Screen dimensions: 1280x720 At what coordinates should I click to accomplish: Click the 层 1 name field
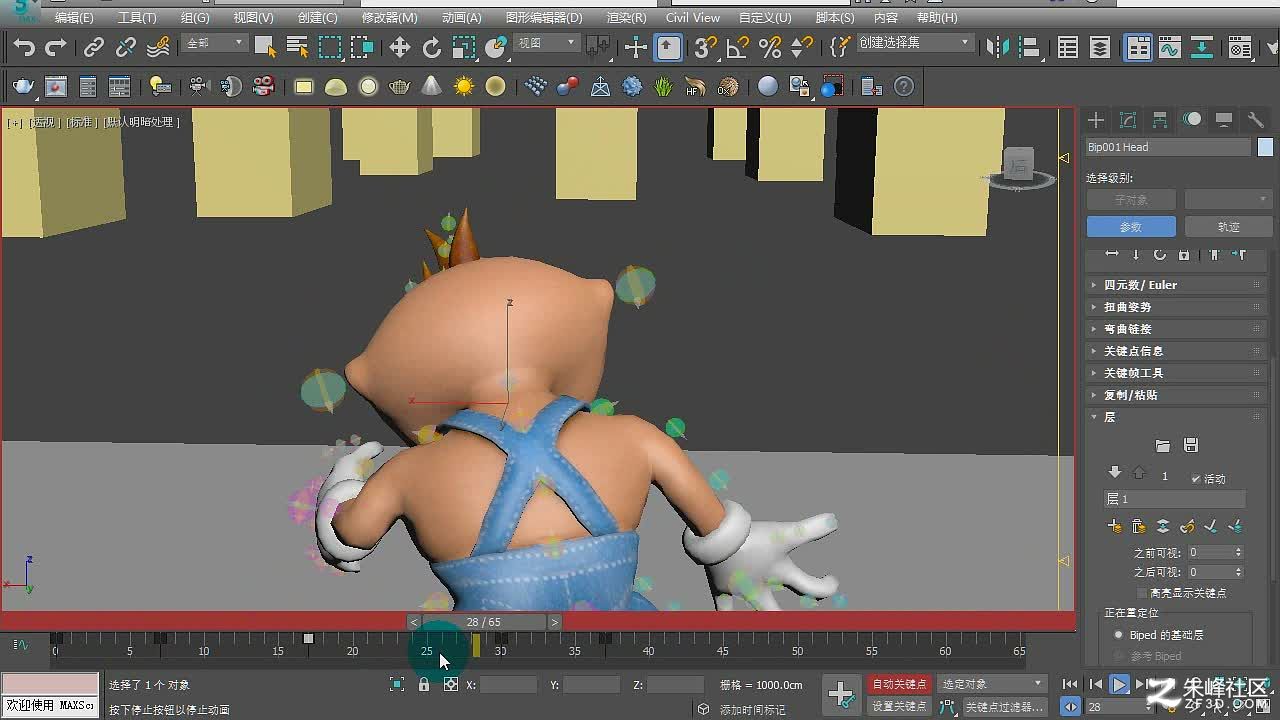[1175, 499]
